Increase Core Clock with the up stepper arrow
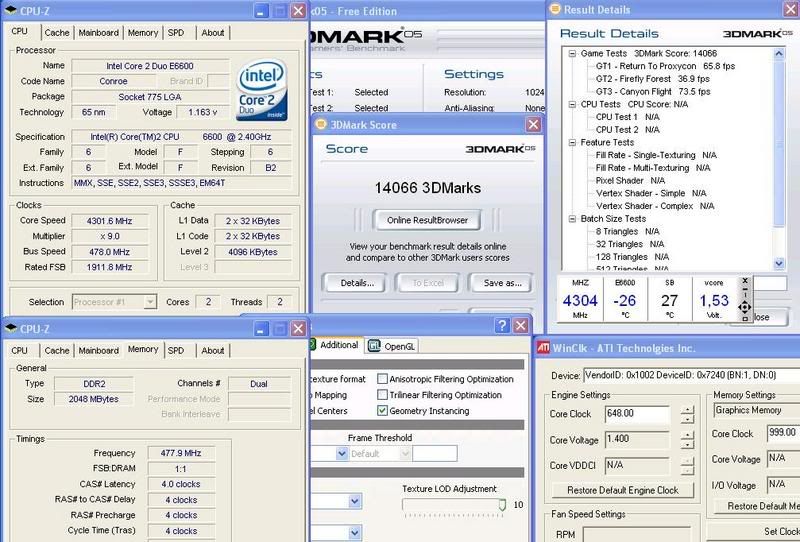This screenshot has height=542, width=800. (687, 409)
